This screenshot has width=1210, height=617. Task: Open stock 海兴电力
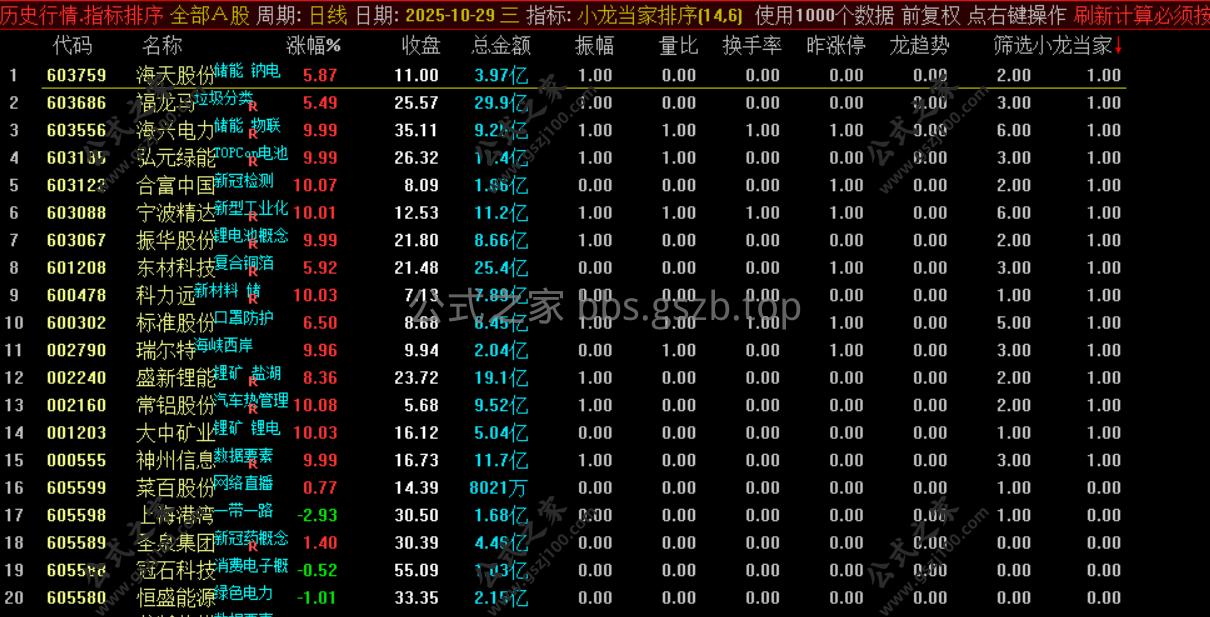point(176,130)
